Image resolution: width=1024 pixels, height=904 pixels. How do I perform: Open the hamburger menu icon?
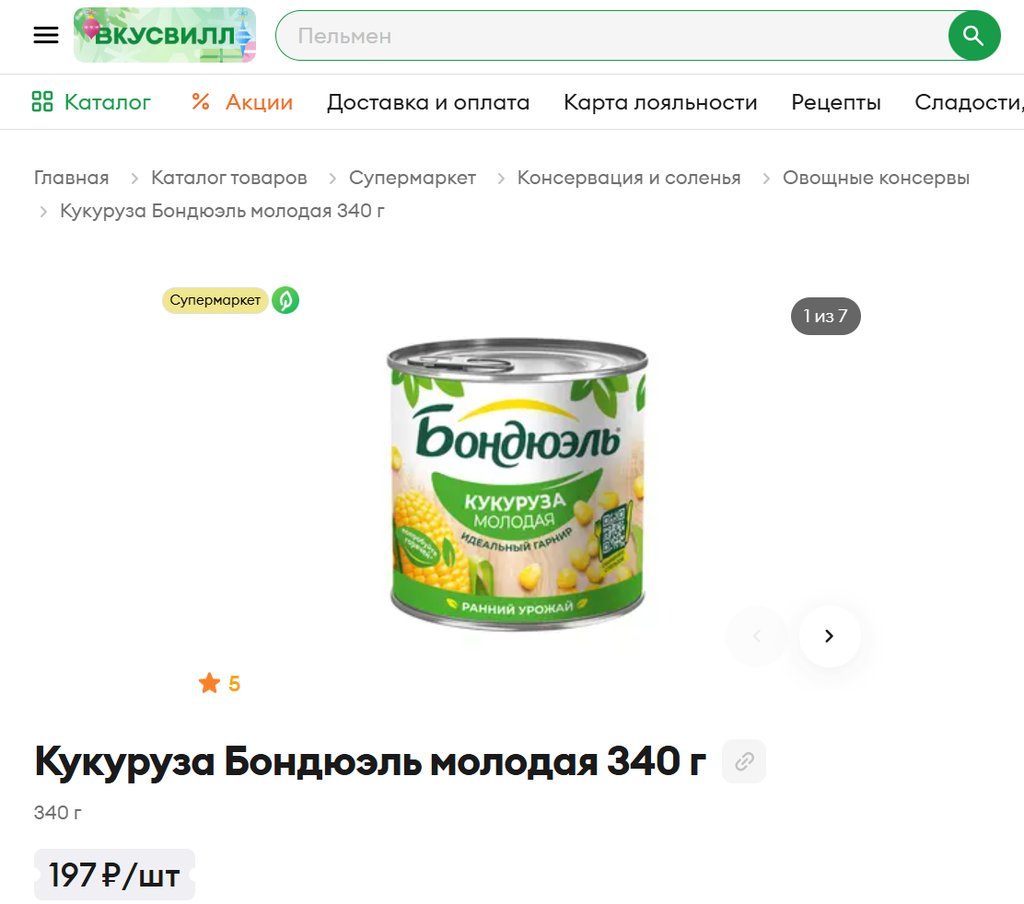coord(46,35)
